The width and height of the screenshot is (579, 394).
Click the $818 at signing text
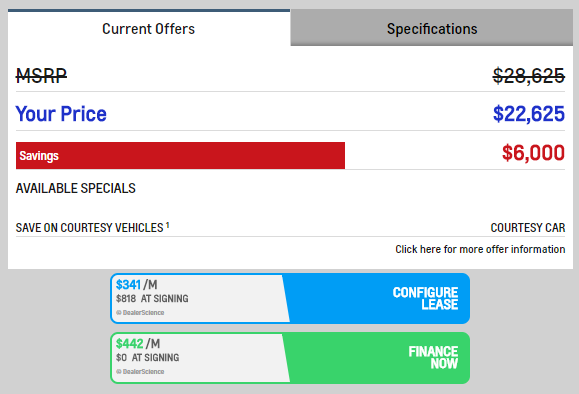[152, 298]
